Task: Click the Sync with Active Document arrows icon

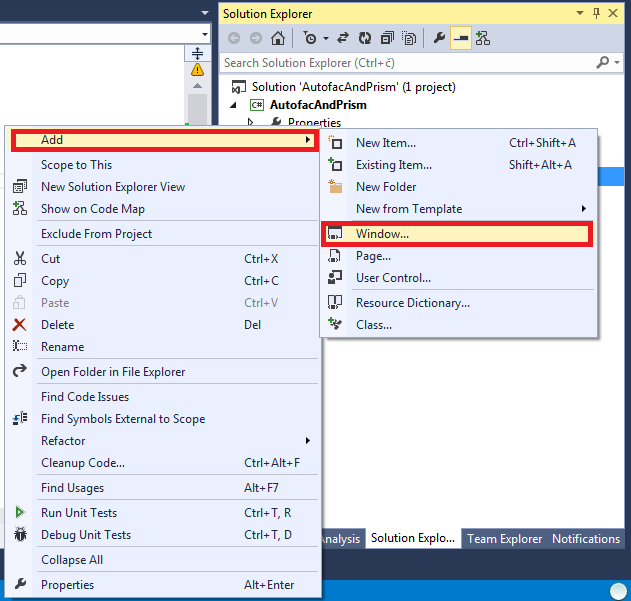Action: 343,38
